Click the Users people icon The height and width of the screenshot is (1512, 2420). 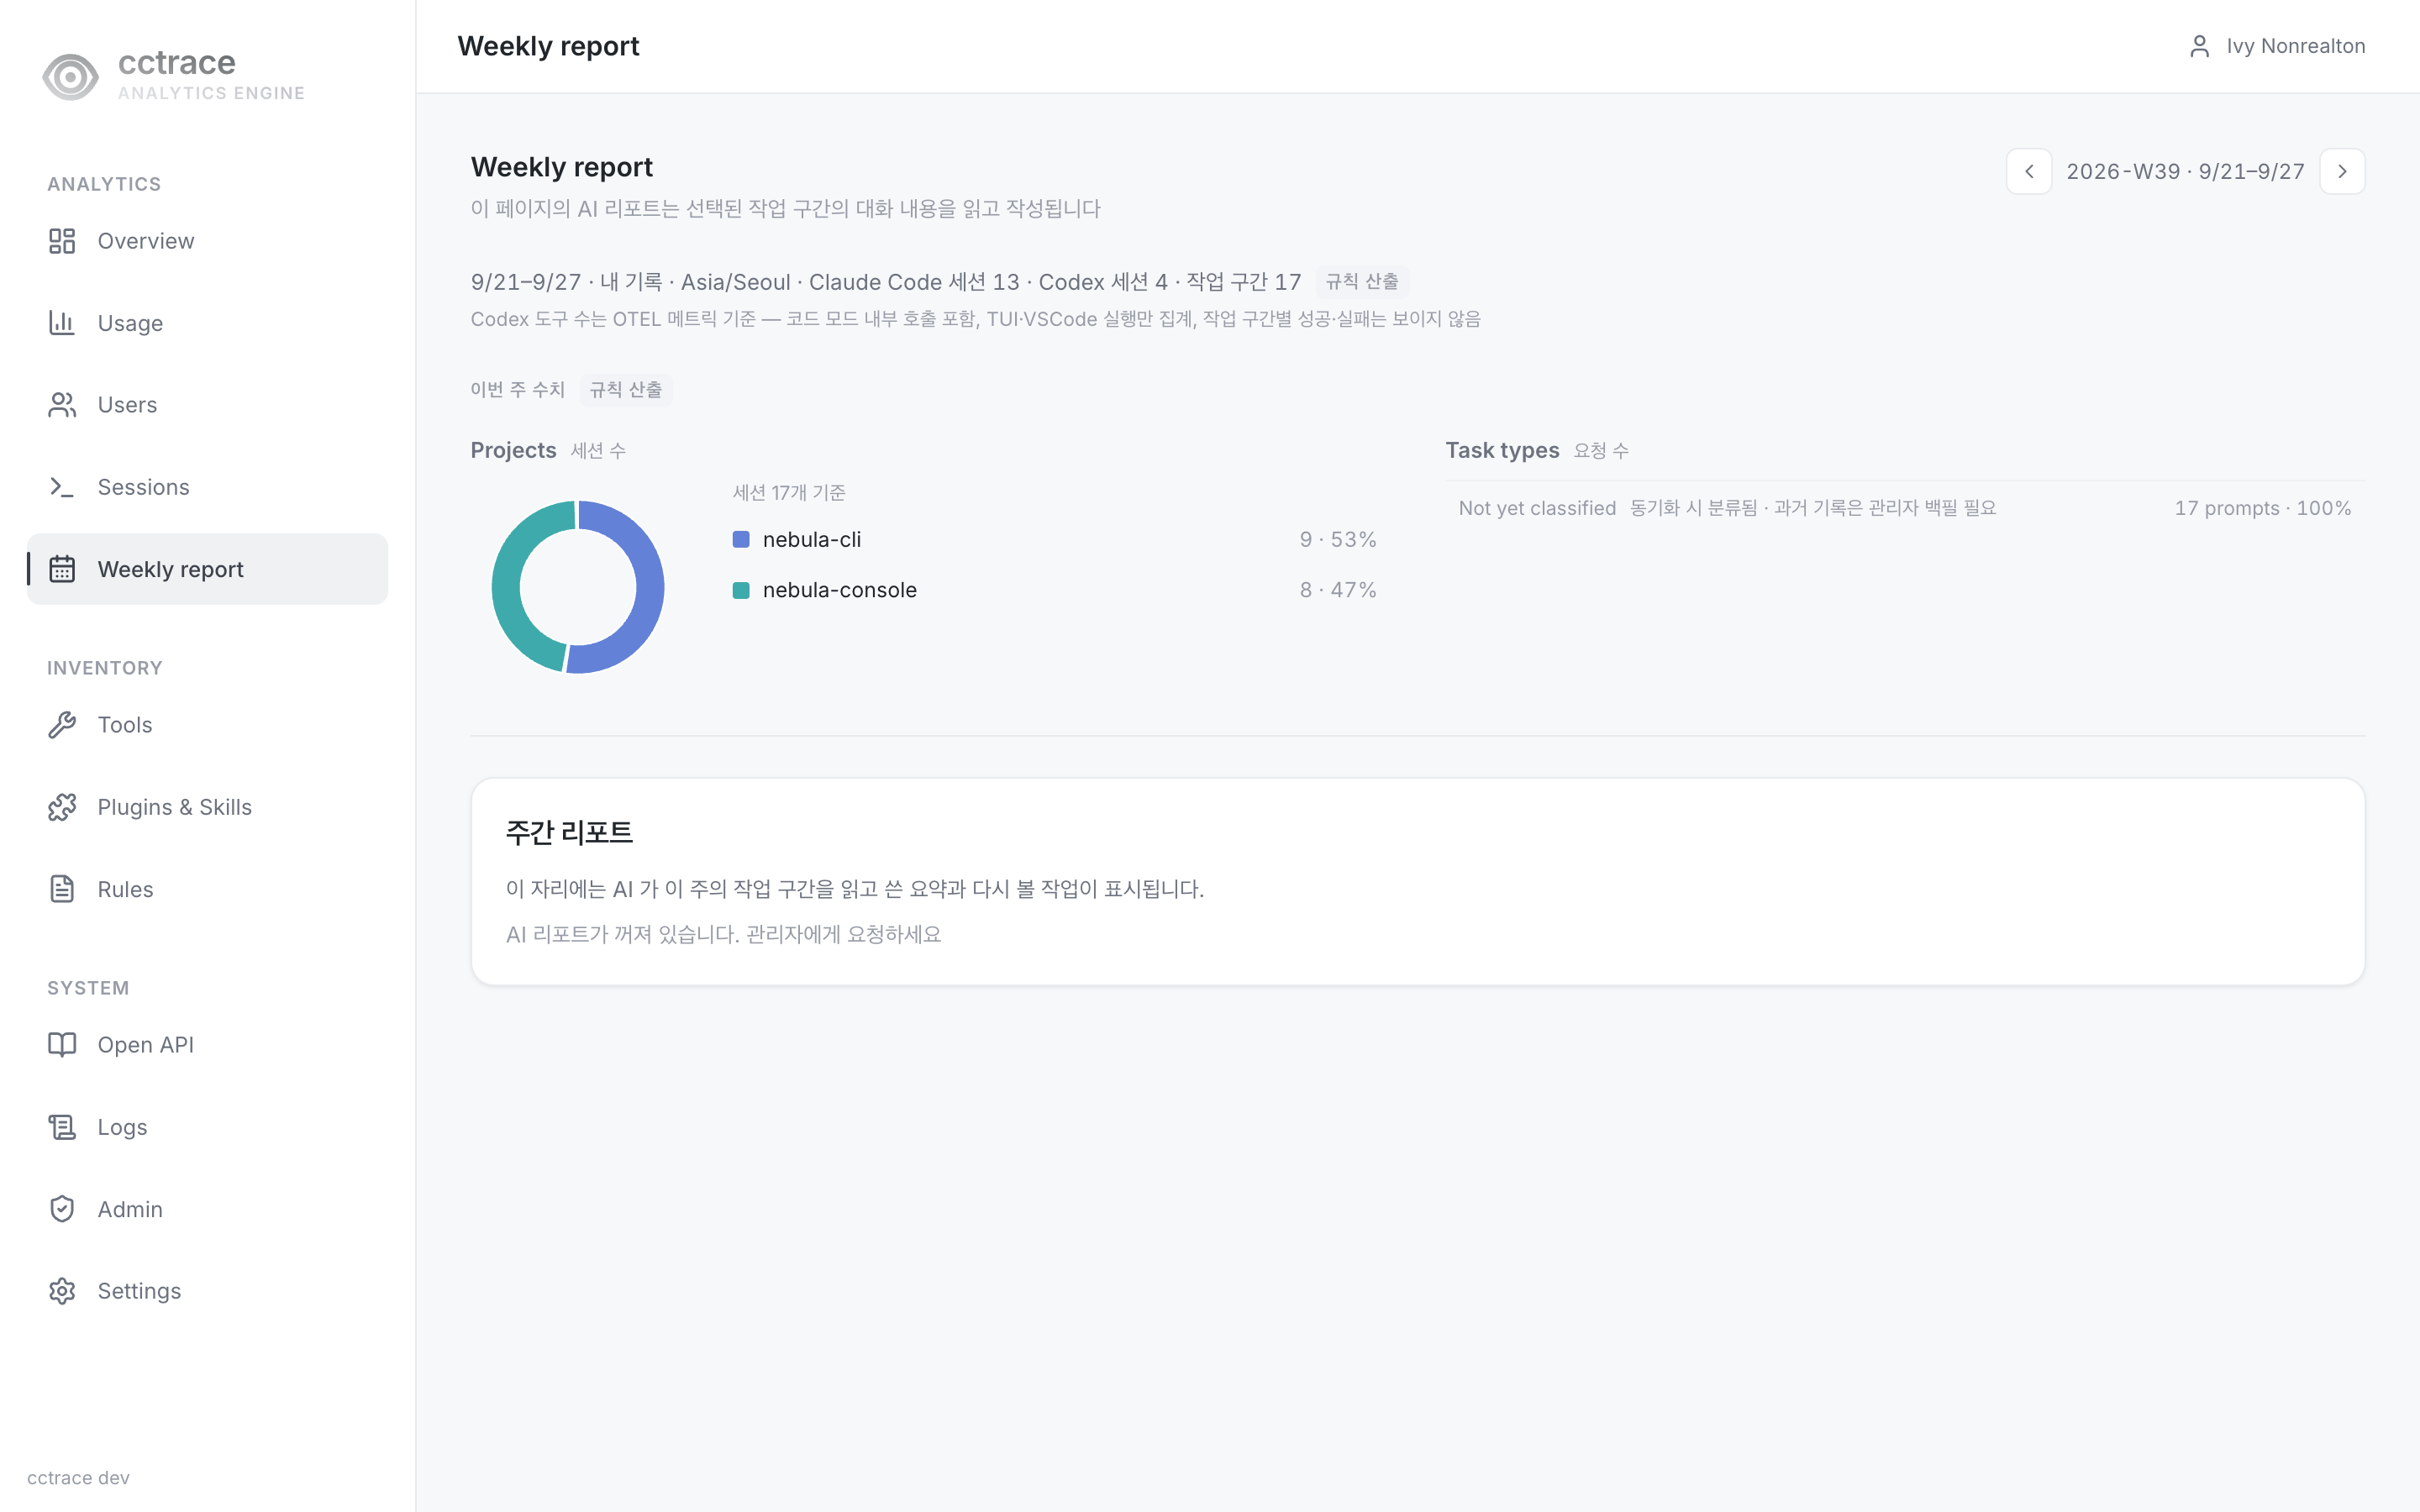coord(62,405)
